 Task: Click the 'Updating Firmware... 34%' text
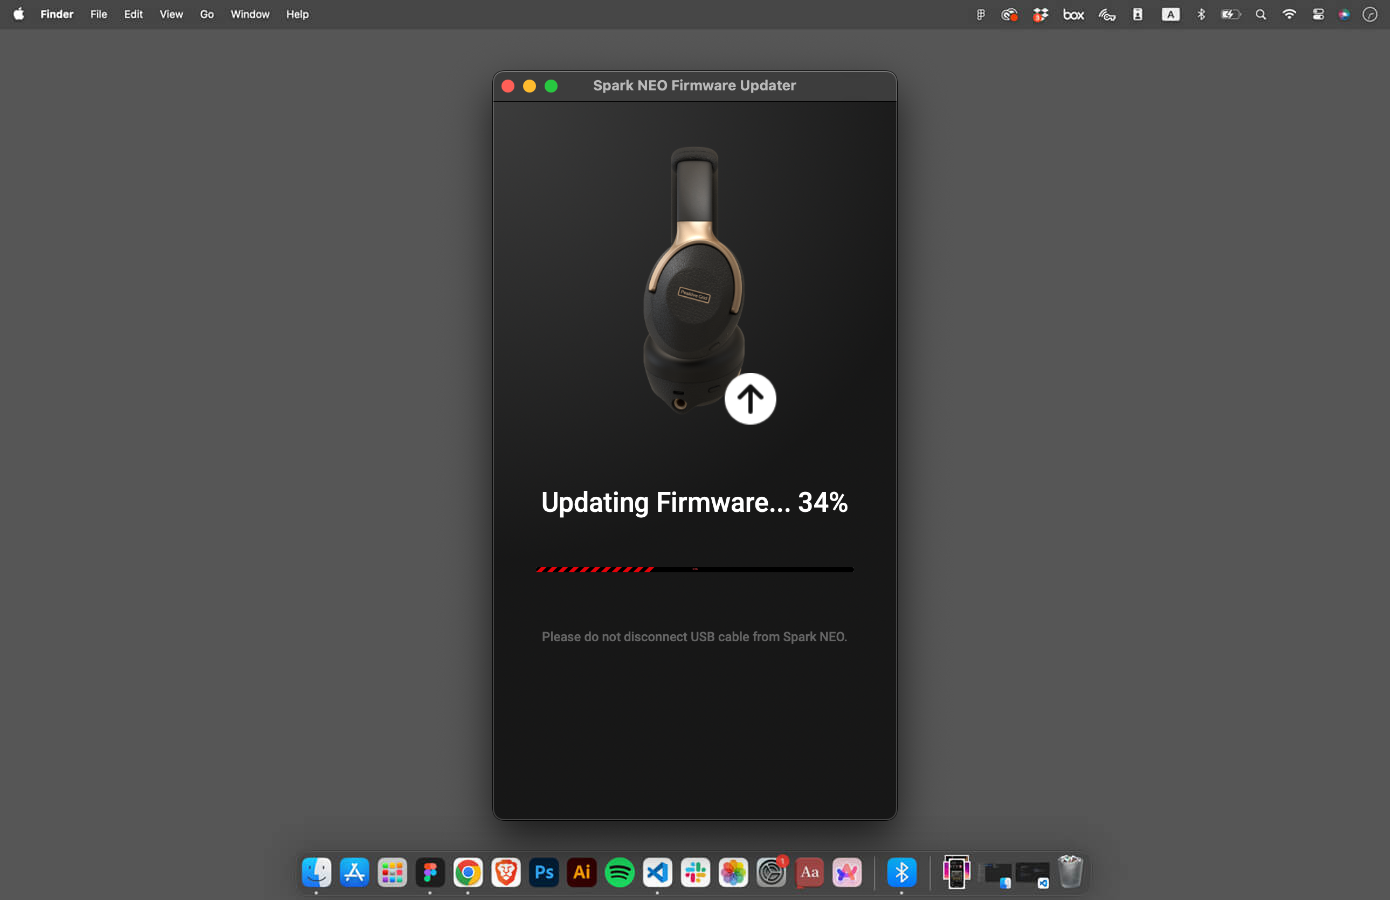pyautogui.click(x=694, y=502)
